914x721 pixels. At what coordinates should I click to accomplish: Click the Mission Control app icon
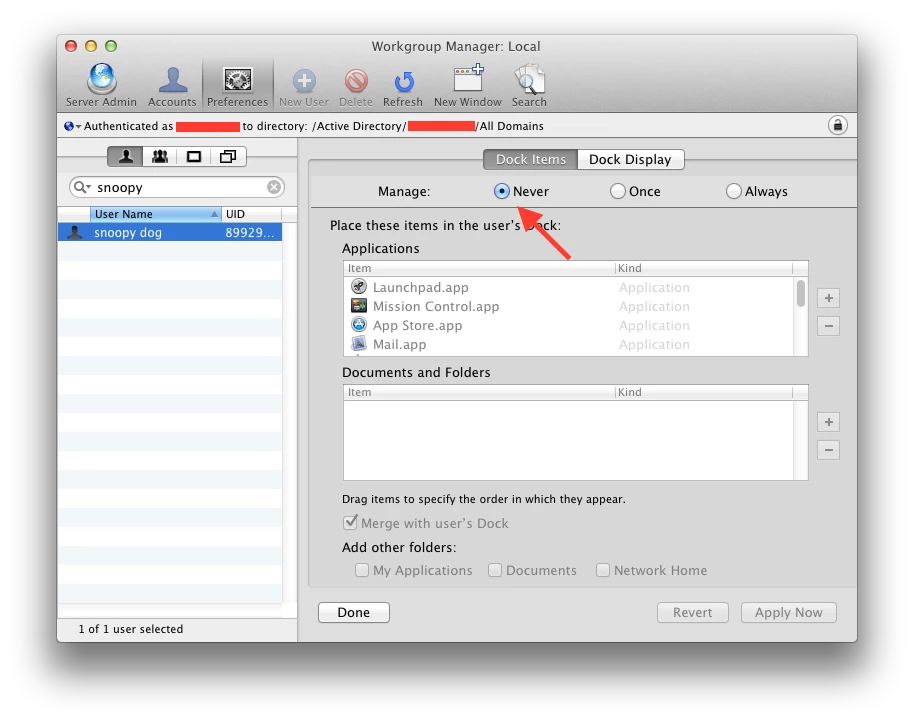click(359, 306)
